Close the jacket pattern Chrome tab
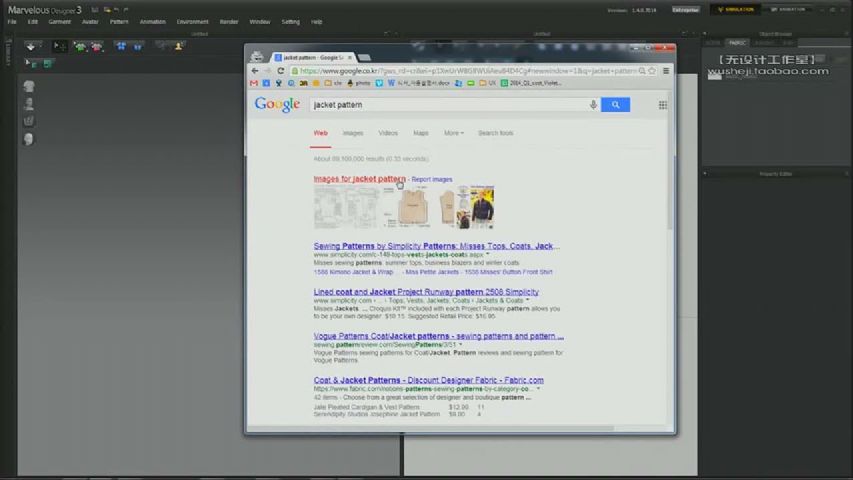This screenshot has width=853, height=480. [349, 58]
